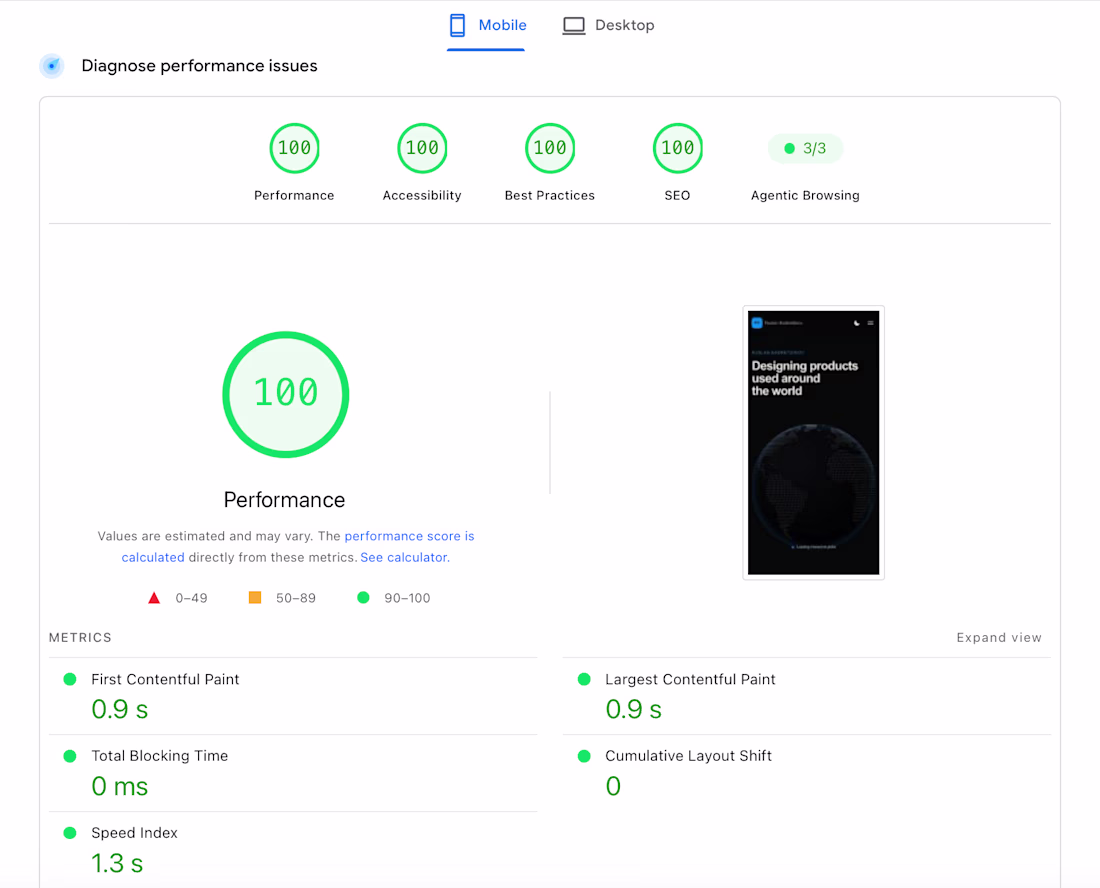Open the 'performance score is' link
The width and height of the screenshot is (1100, 888).
click(410, 536)
